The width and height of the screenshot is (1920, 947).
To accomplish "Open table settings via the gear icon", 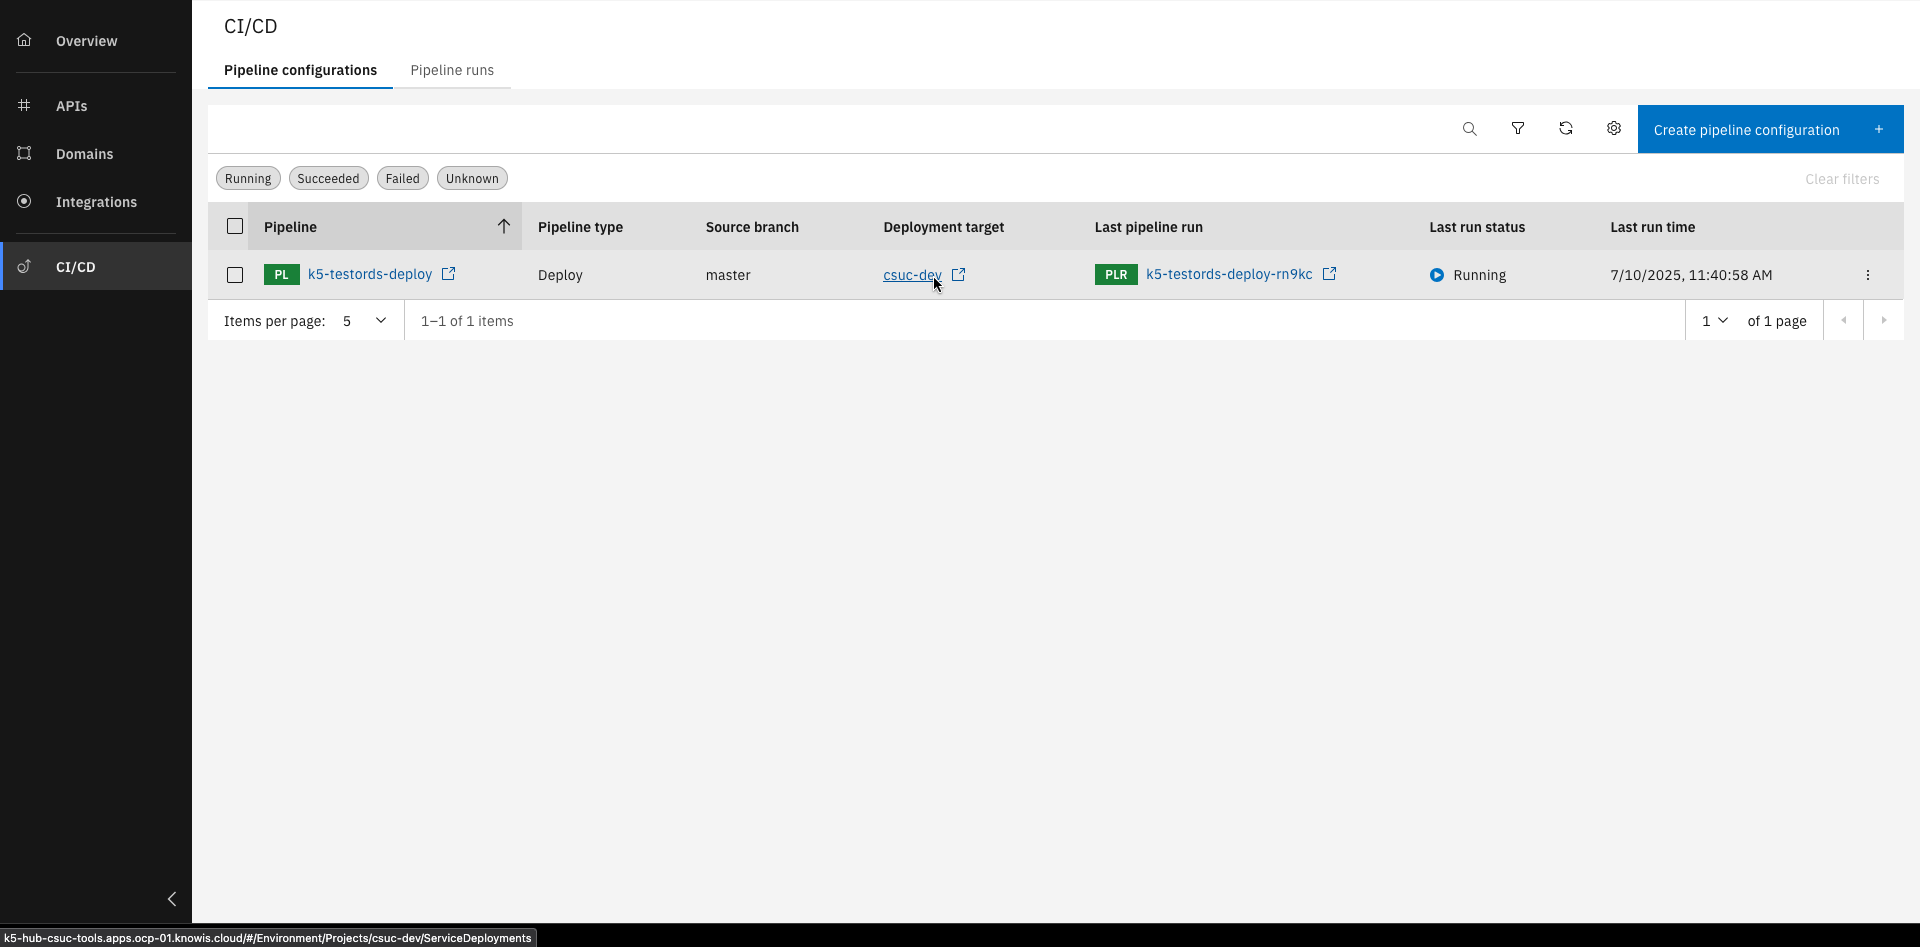I will coord(1613,128).
